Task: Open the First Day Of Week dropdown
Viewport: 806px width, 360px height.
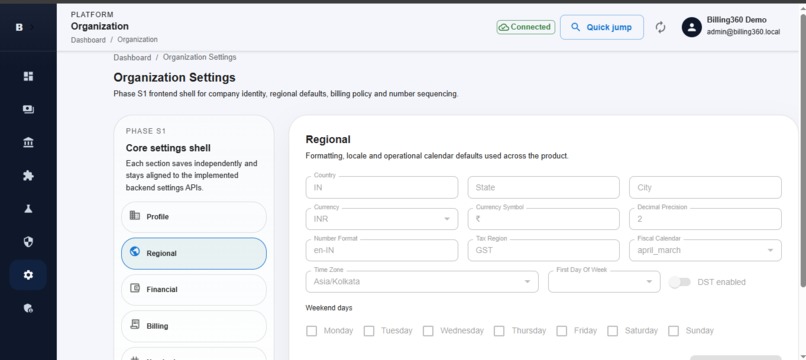Action: [604, 282]
